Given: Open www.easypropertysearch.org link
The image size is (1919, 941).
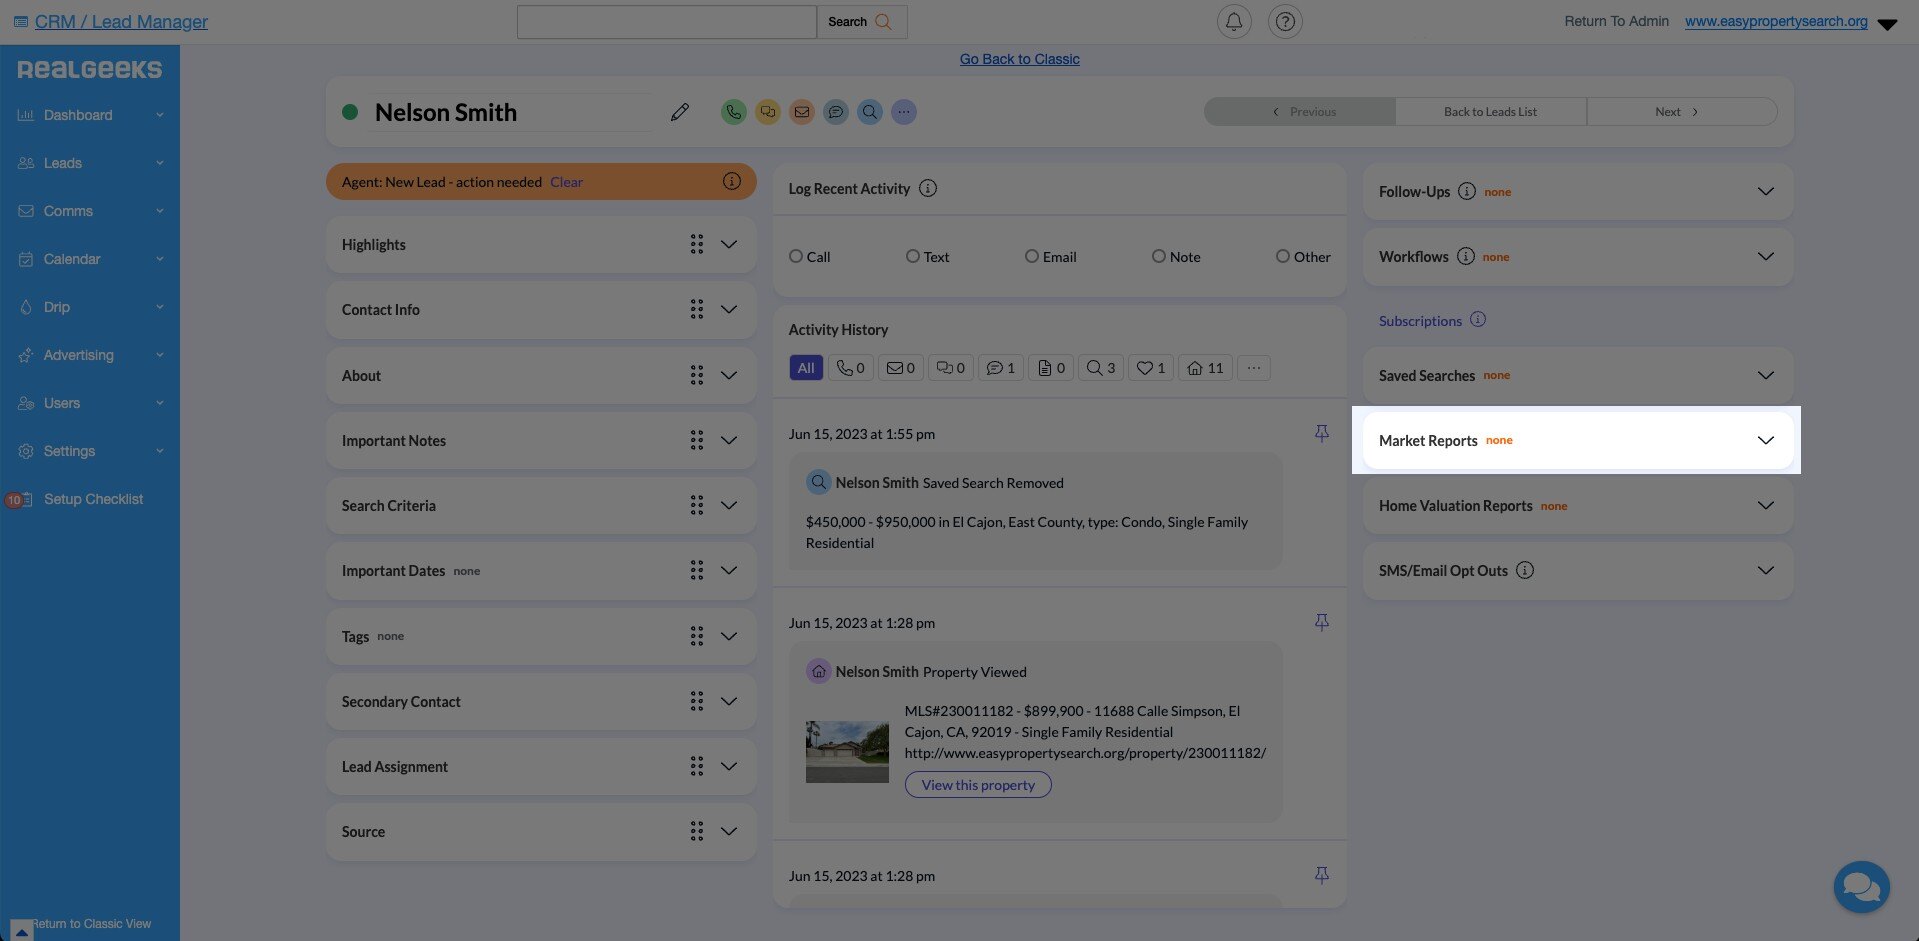Looking at the screenshot, I should (1776, 21).
